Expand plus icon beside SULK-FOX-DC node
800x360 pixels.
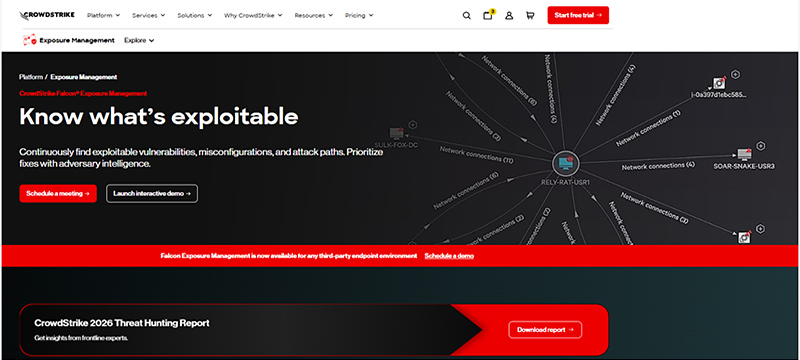click(413, 124)
